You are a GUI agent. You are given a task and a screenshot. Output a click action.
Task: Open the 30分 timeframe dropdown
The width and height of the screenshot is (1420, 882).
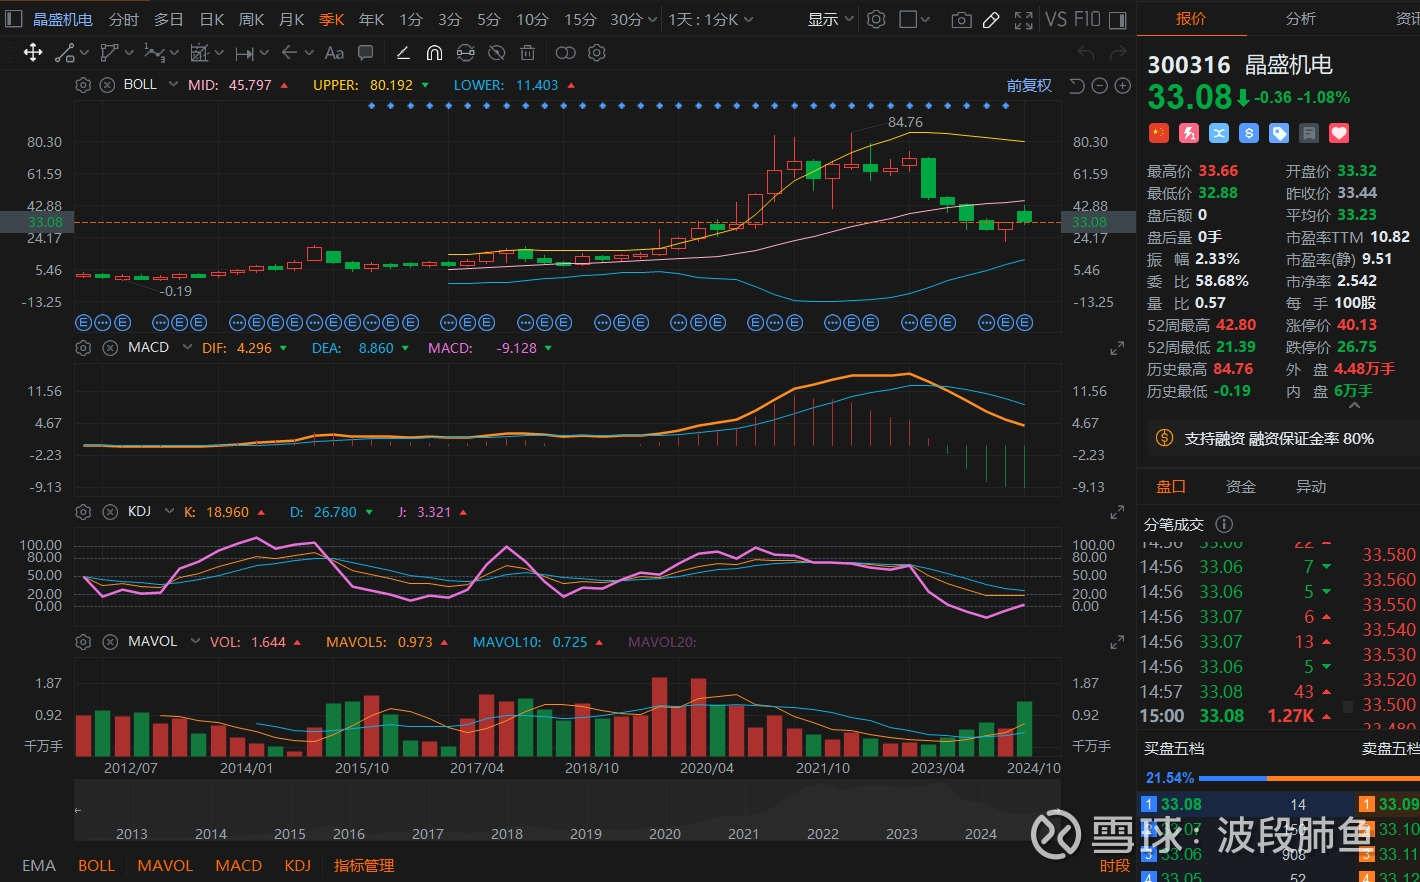pos(634,19)
